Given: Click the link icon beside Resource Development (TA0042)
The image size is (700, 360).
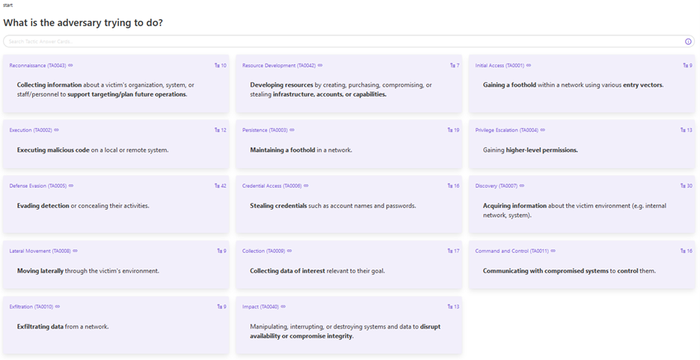Looking at the screenshot, I should coord(320,65).
